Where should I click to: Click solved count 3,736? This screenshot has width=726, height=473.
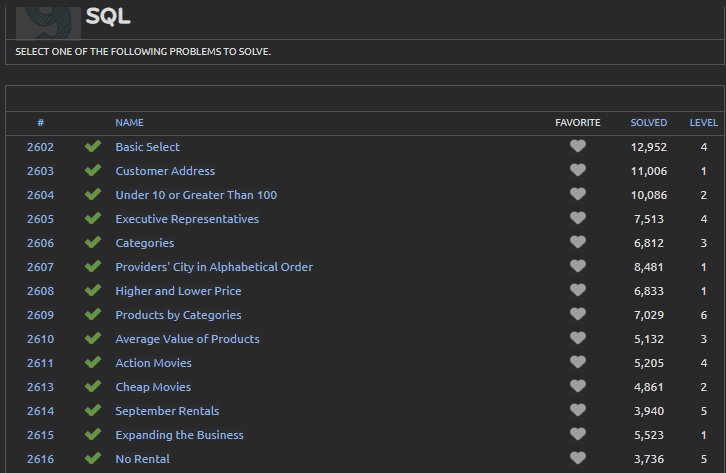(x=649, y=460)
